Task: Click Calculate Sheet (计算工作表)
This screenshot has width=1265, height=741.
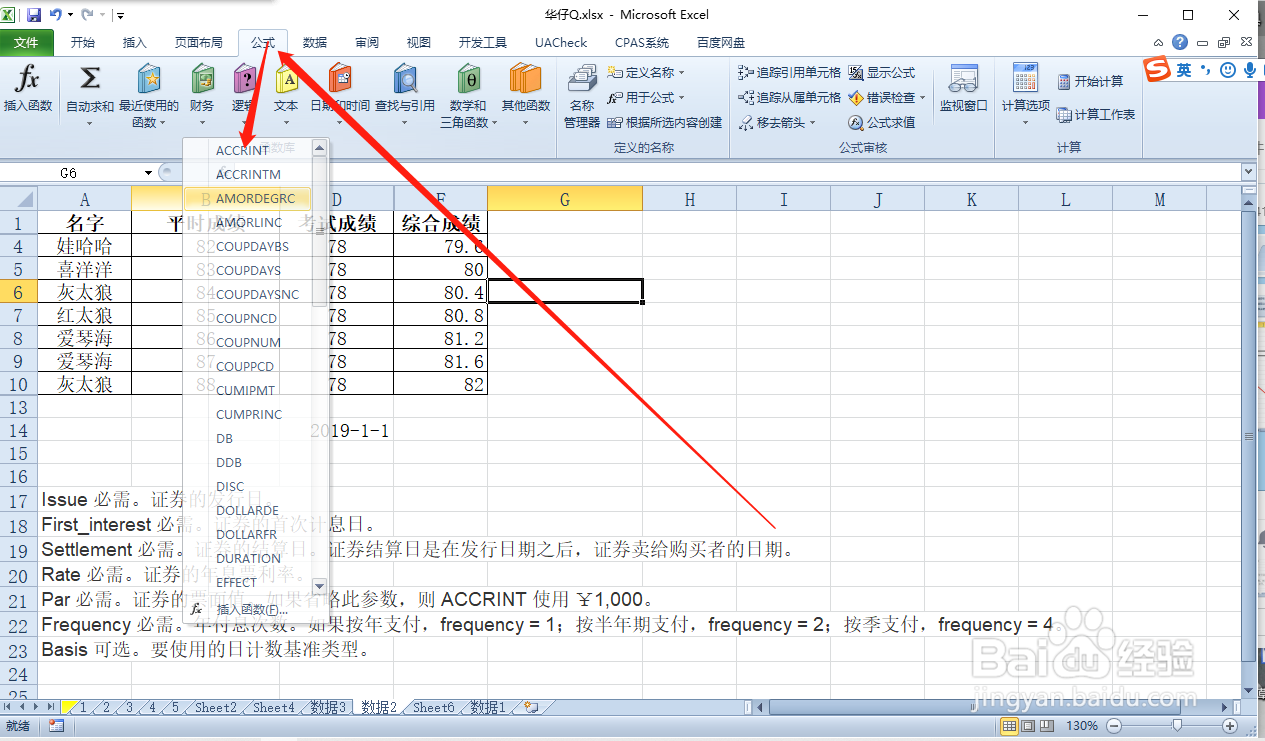Action: coord(1096,115)
